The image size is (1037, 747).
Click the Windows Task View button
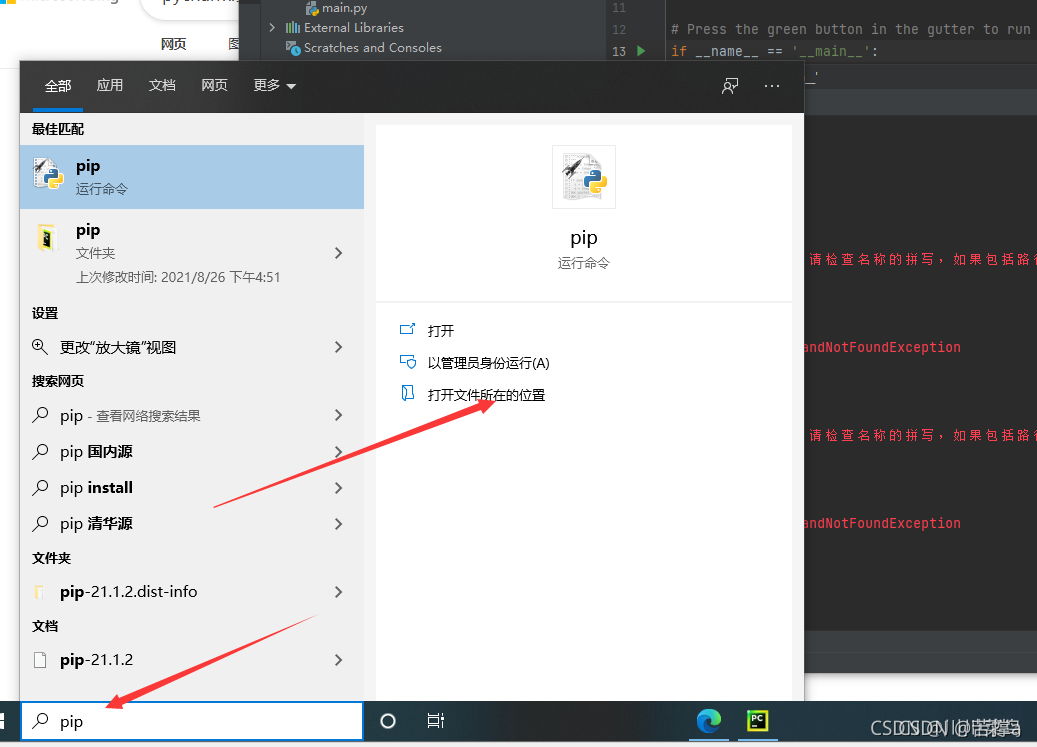click(x=435, y=720)
